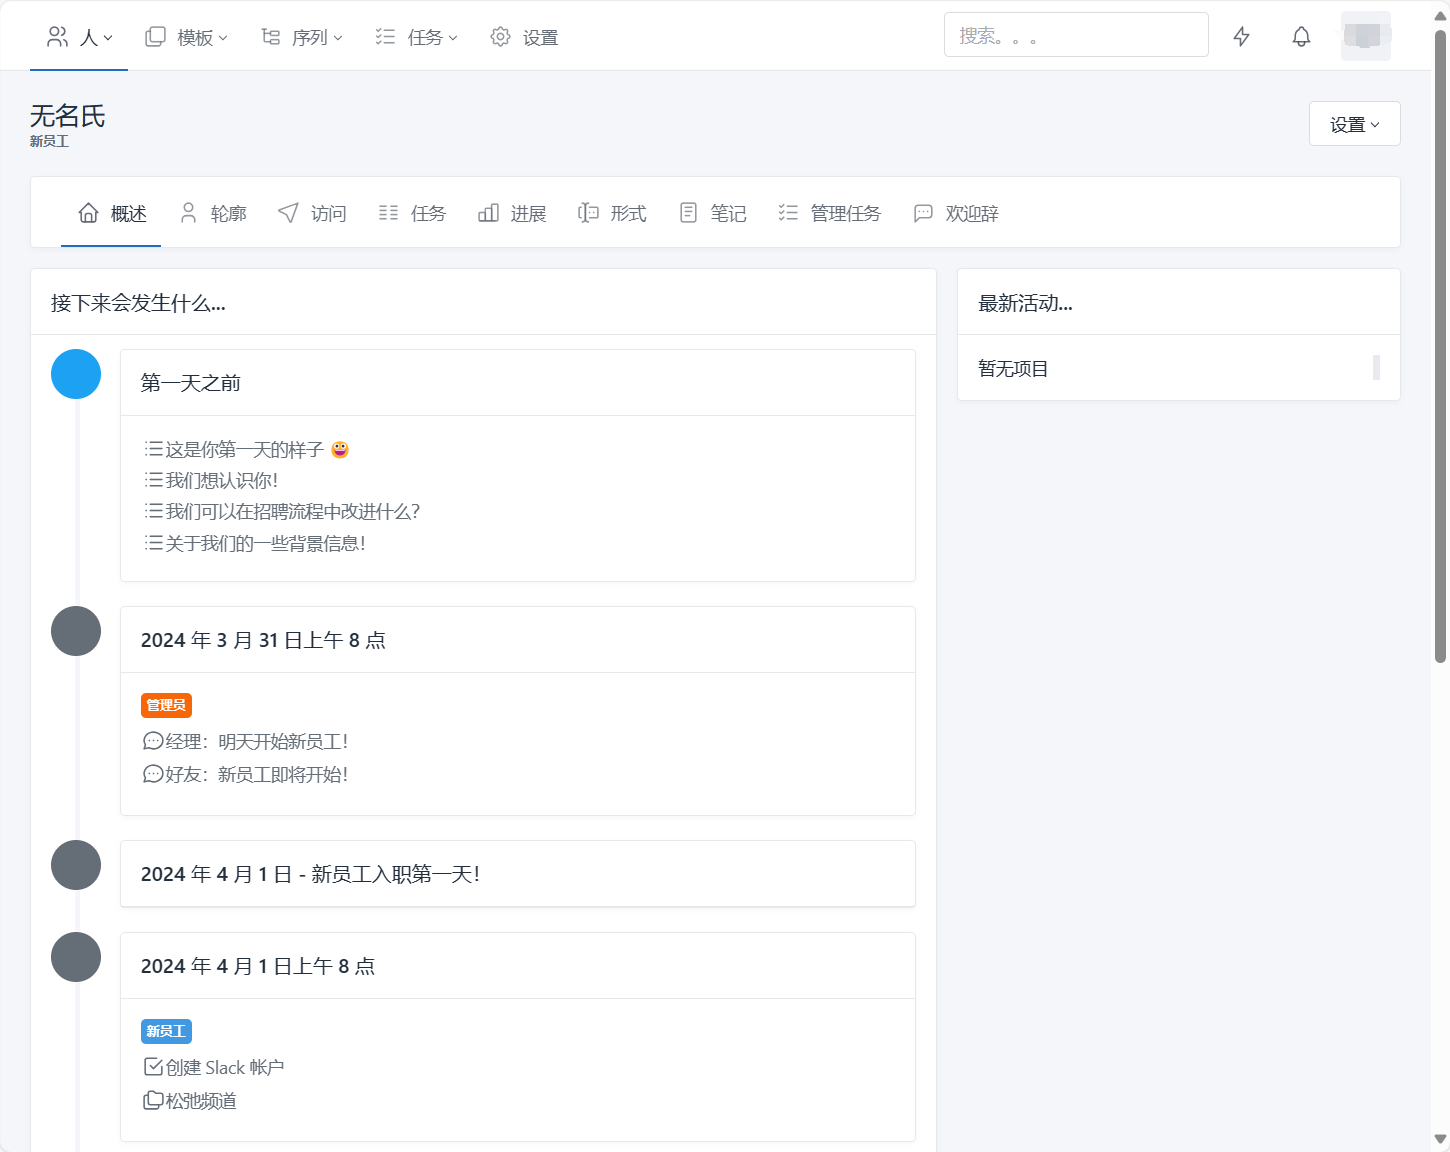Click the home icon on 概述 tab
The height and width of the screenshot is (1152, 1450).
[88, 213]
